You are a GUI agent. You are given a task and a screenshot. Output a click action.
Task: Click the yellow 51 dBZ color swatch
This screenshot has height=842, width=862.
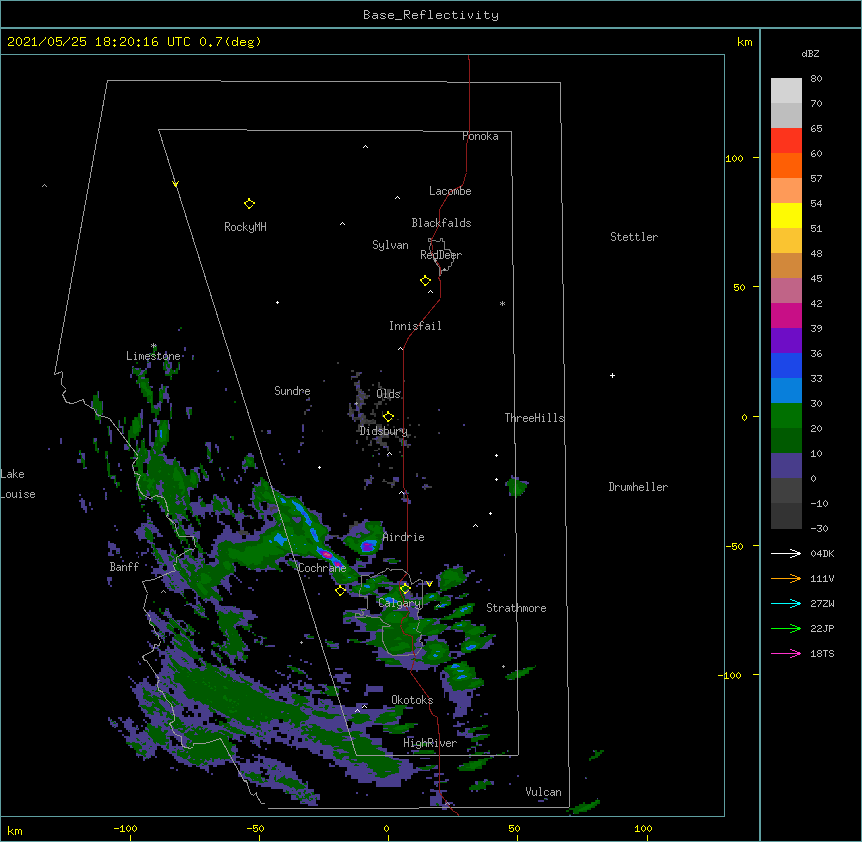(786, 215)
